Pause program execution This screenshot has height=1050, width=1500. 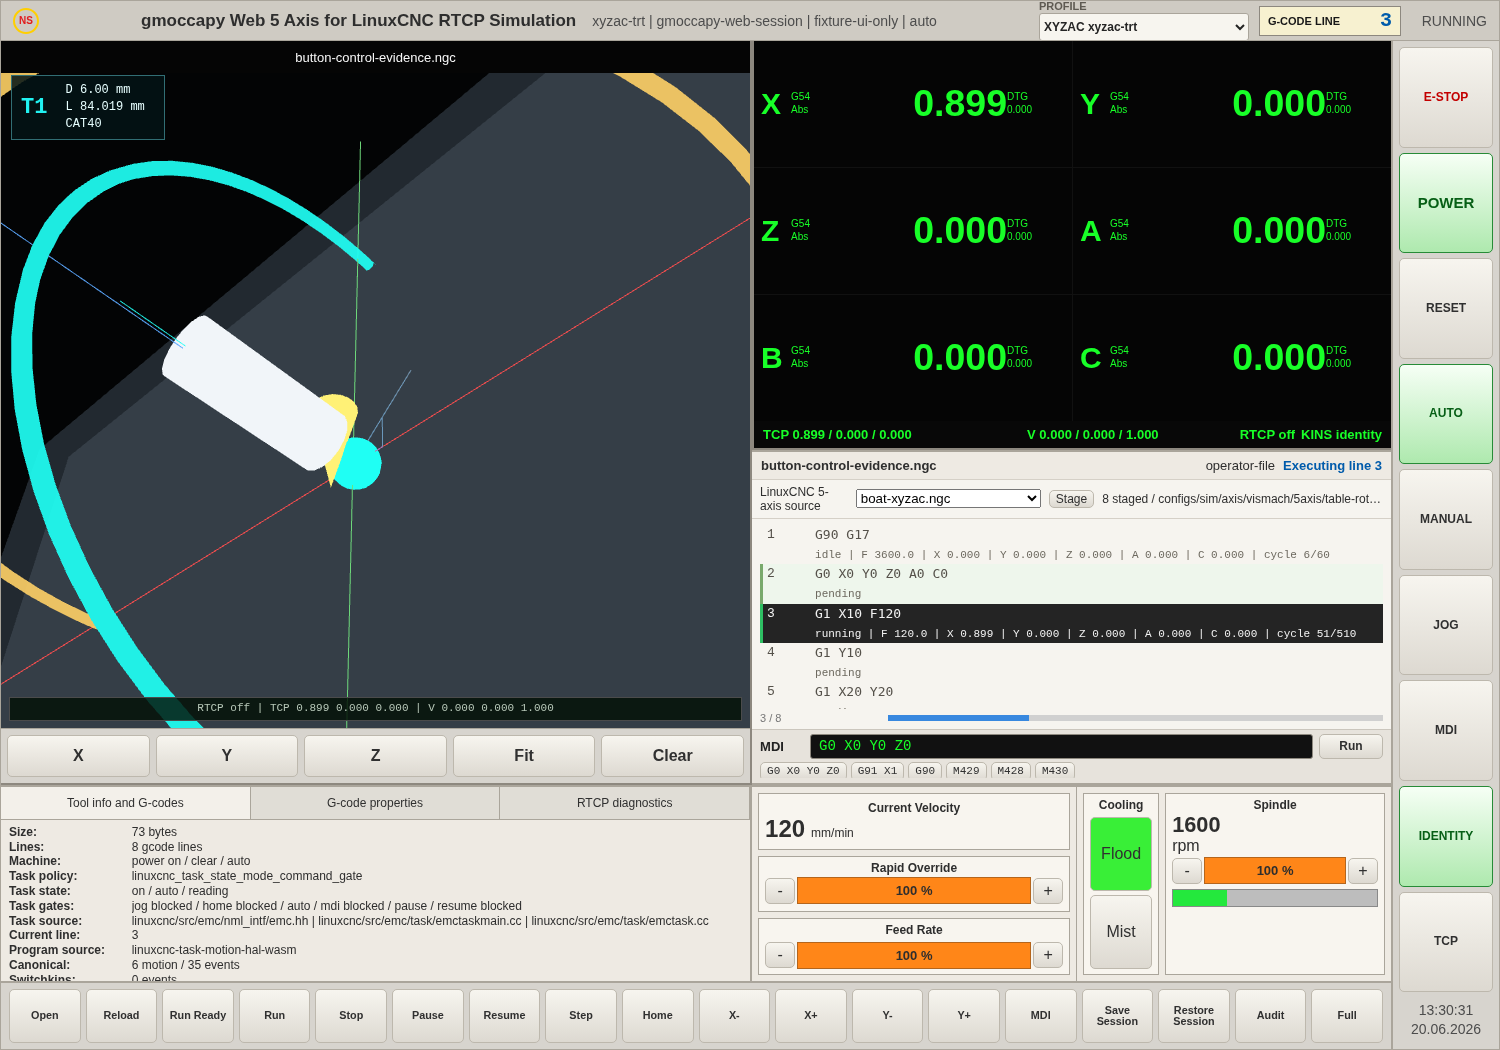428,1016
